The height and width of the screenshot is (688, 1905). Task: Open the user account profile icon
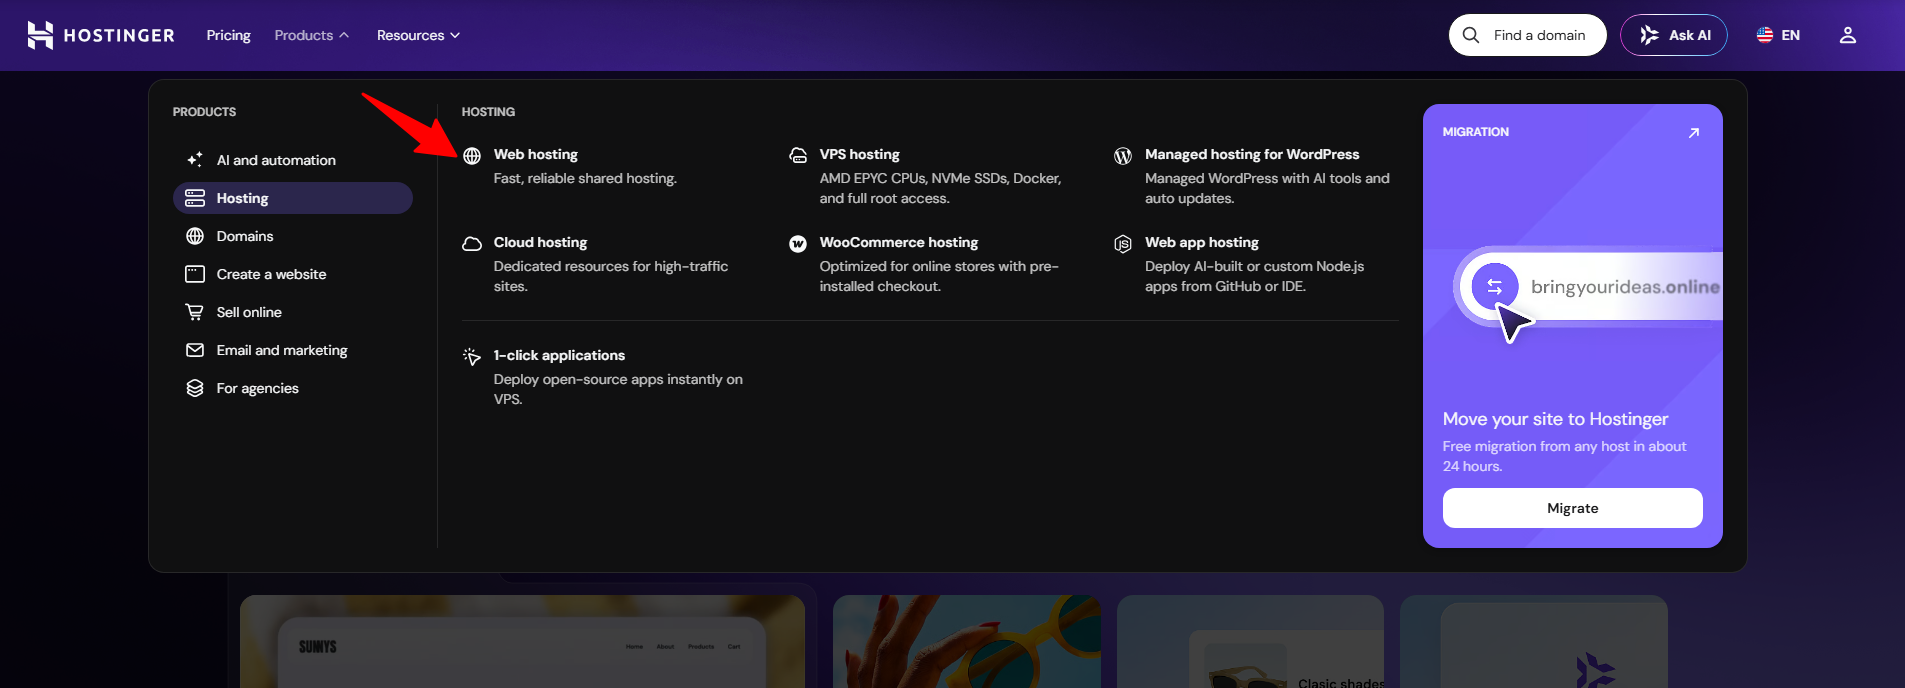coord(1848,35)
